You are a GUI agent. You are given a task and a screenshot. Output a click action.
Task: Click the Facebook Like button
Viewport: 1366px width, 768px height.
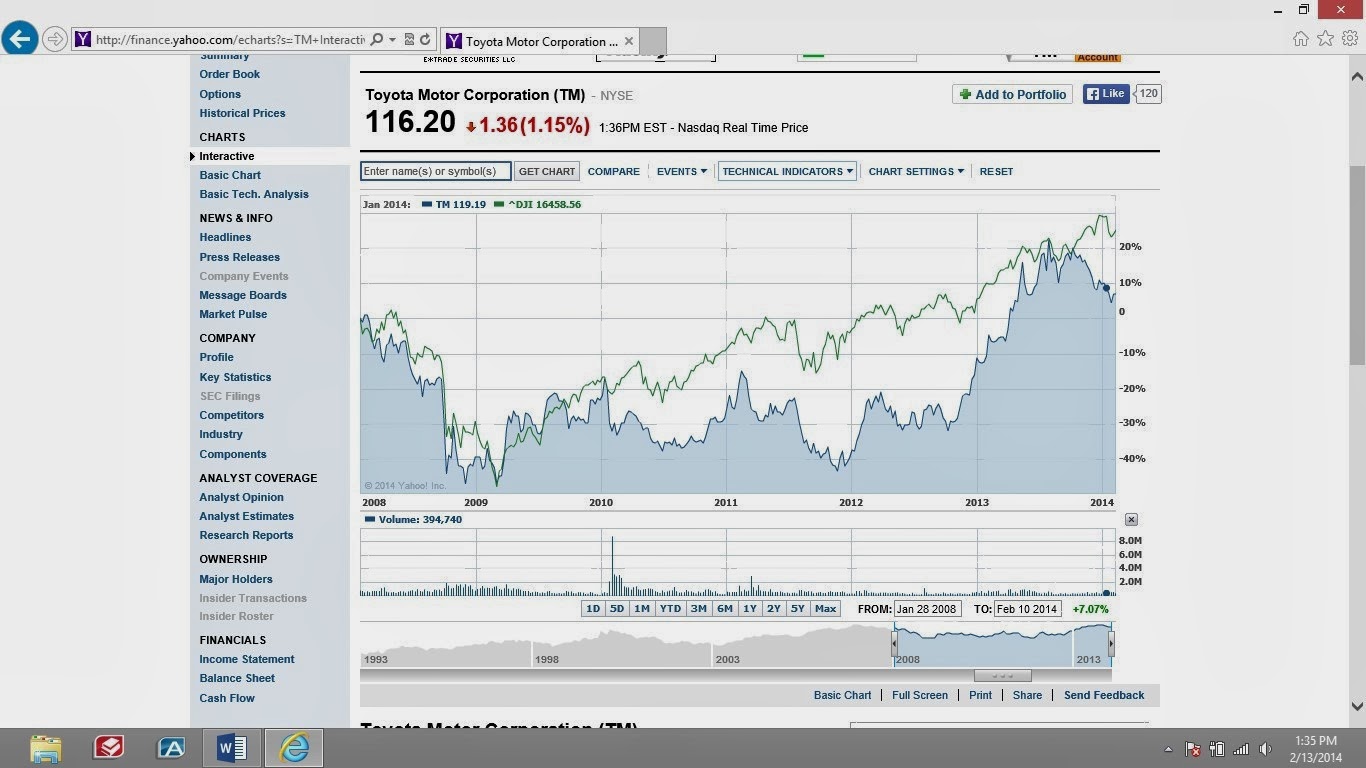click(1106, 94)
